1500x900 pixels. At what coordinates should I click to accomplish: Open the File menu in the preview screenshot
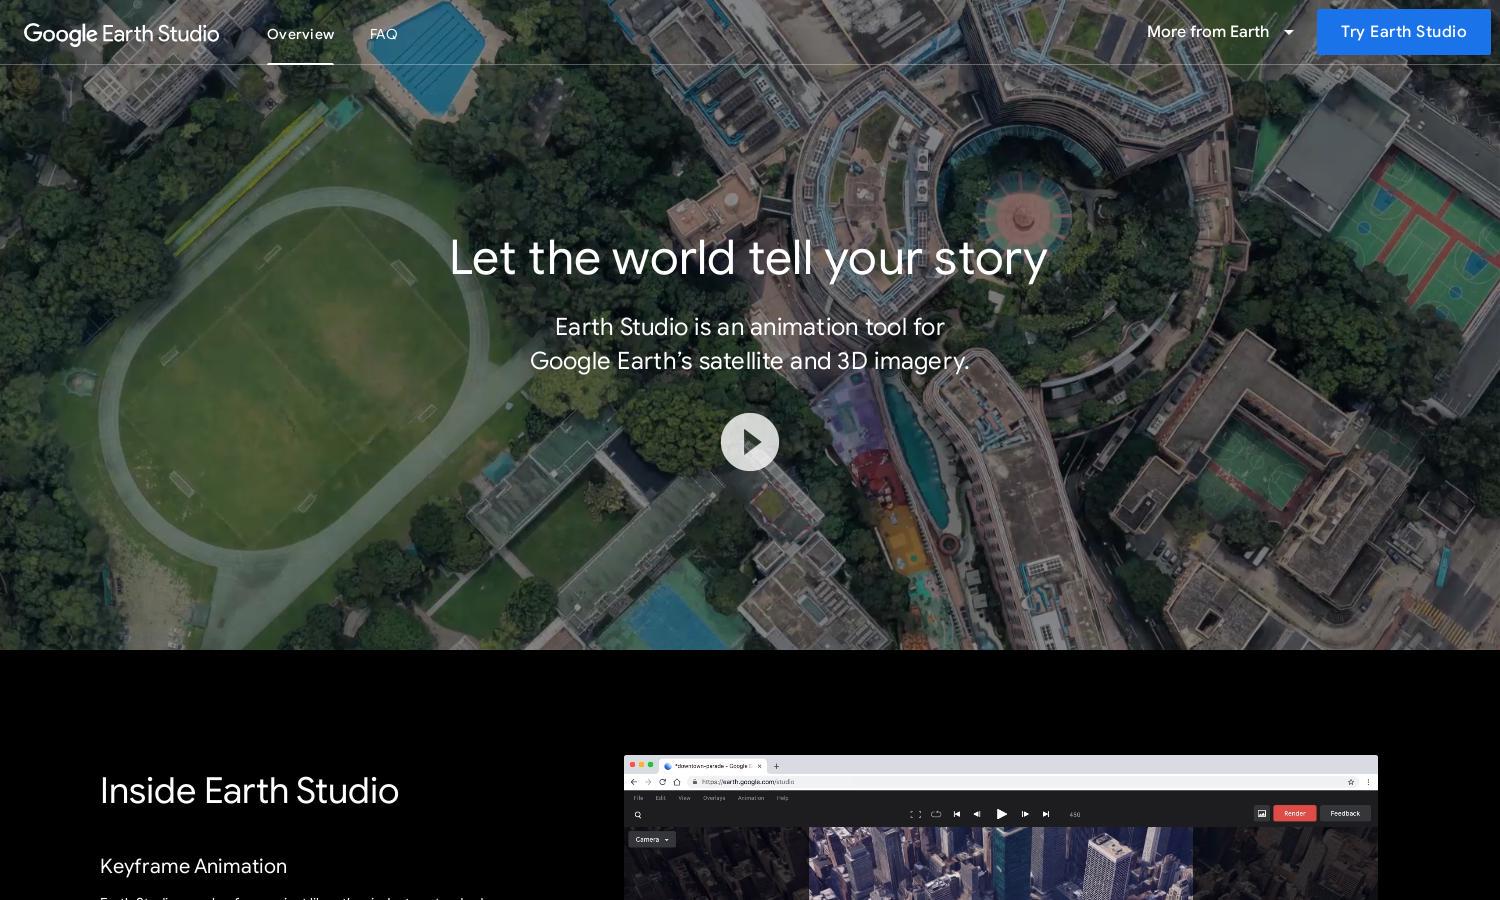click(x=639, y=798)
